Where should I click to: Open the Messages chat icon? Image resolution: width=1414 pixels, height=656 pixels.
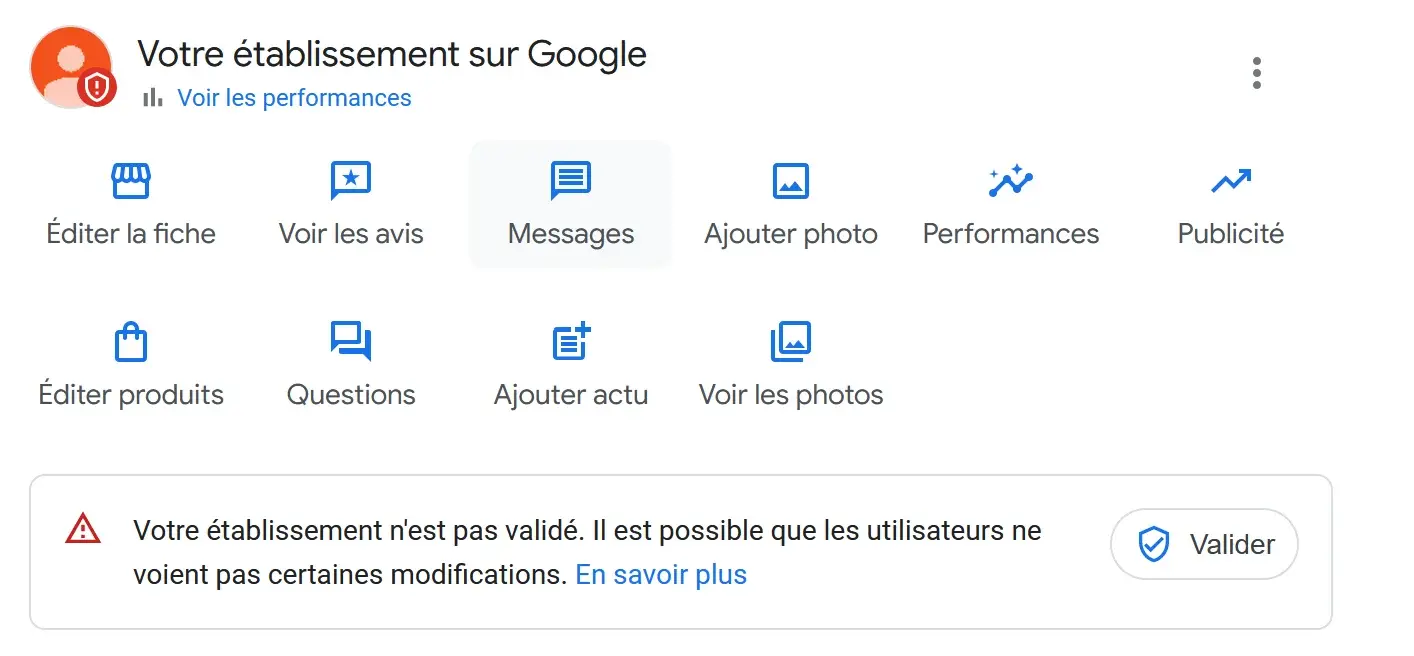pos(571,181)
